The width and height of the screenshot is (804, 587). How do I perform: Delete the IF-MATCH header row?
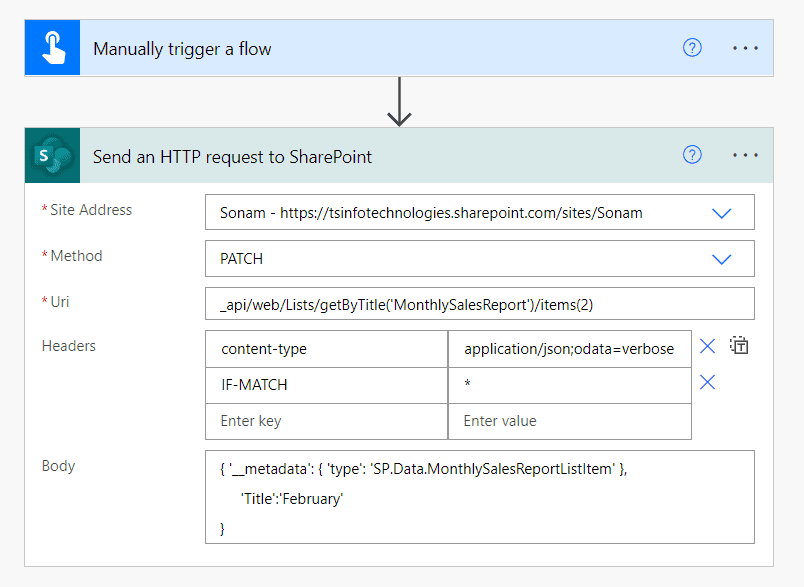click(708, 382)
